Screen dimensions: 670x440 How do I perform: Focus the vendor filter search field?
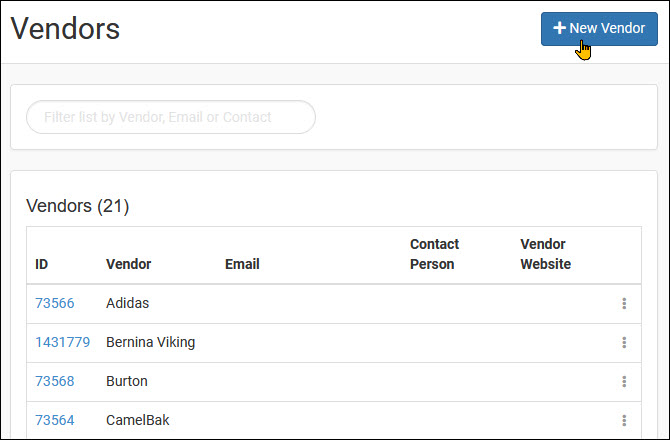coord(171,117)
